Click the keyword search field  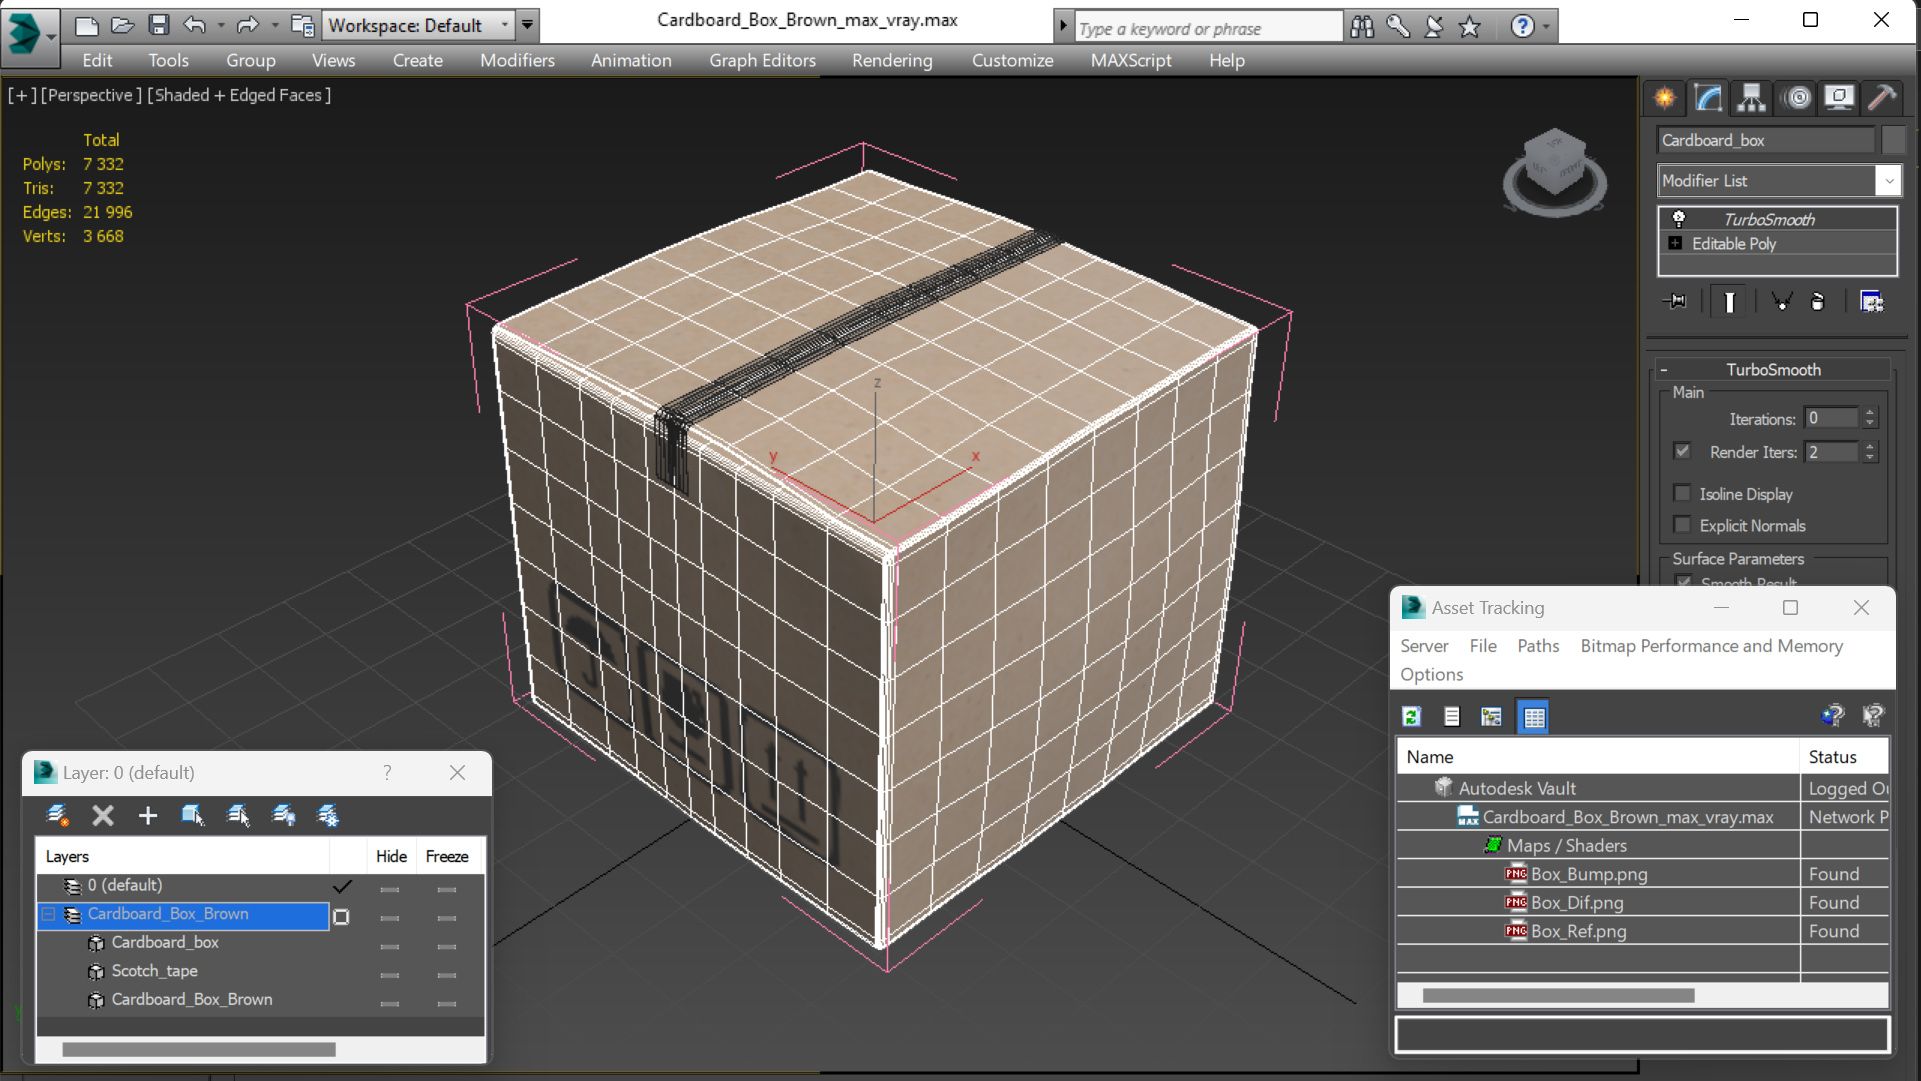pos(1208,28)
